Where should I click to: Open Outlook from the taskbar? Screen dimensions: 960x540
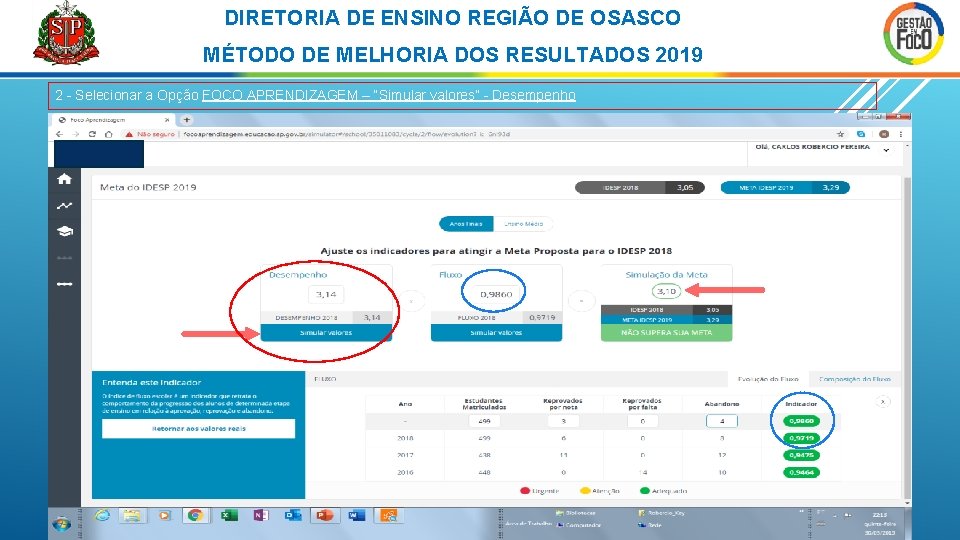(x=293, y=516)
